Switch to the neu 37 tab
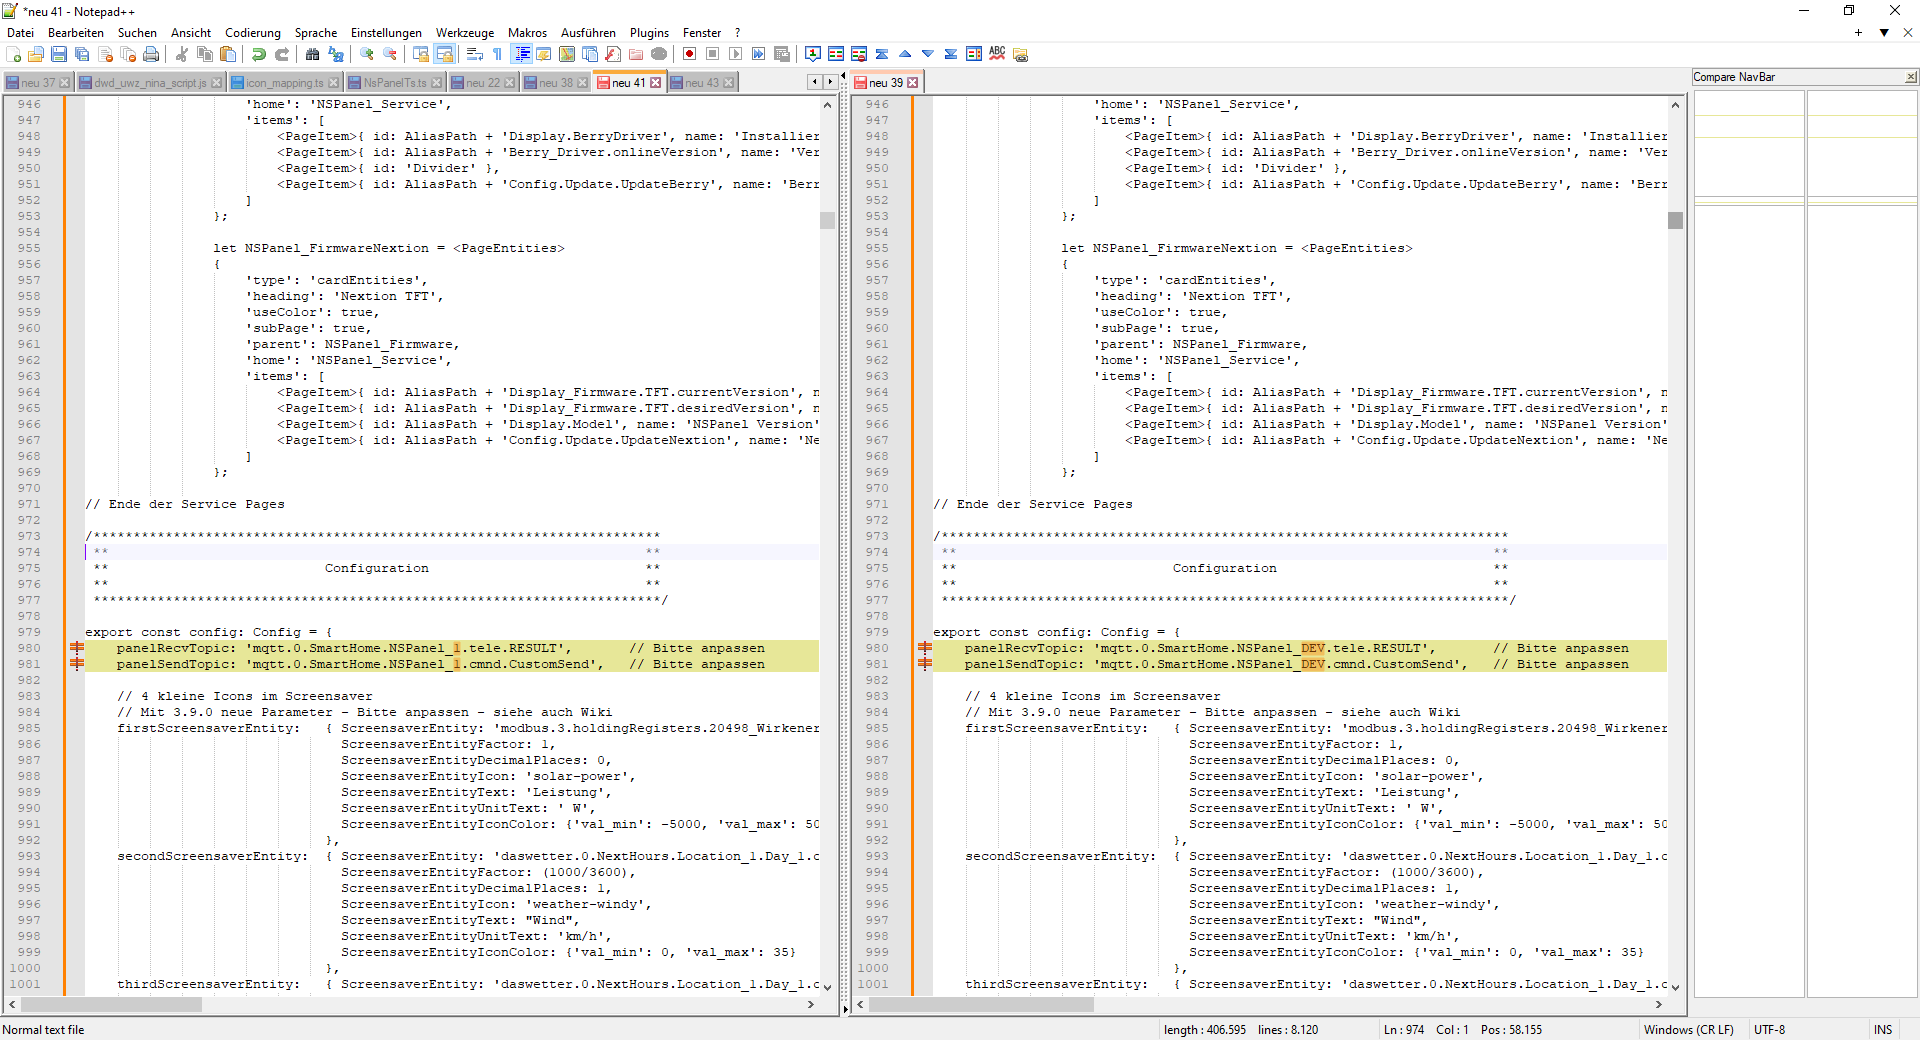 click(x=38, y=83)
